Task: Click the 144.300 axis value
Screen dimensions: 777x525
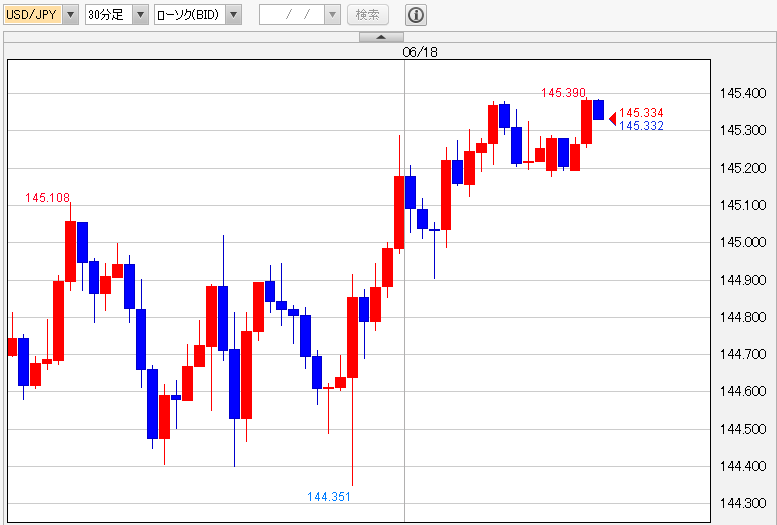Action: point(743,504)
